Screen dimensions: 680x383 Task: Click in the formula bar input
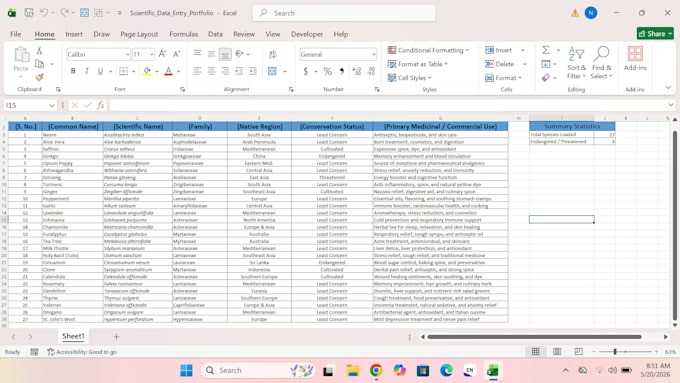click(388, 105)
